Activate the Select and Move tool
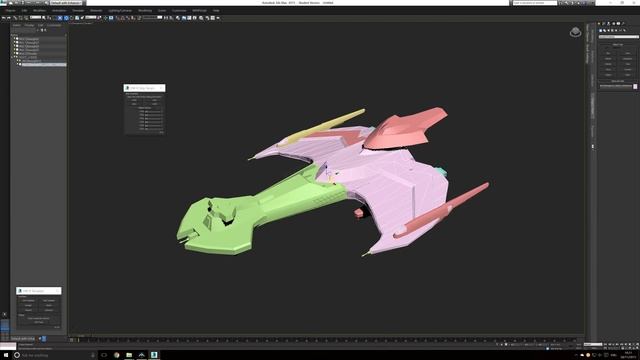Screen dimensions: 640x360 click(66, 18)
